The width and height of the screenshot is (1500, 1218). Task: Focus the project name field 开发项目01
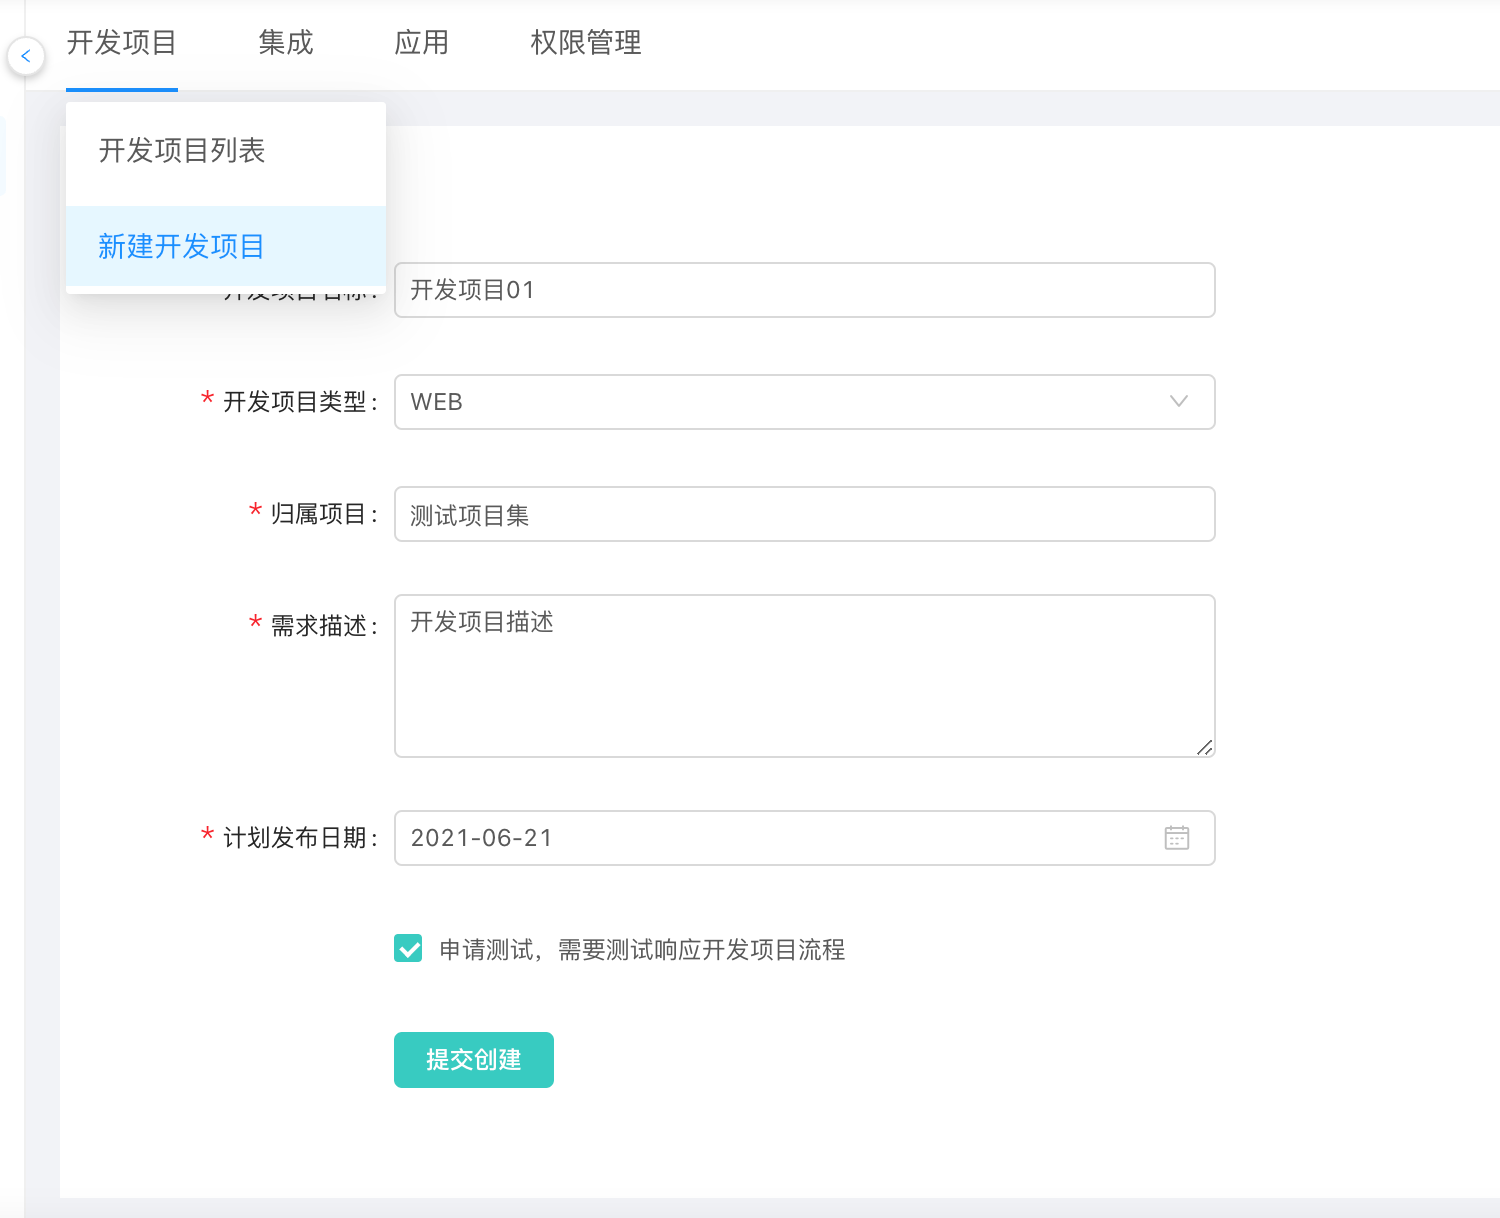point(805,290)
